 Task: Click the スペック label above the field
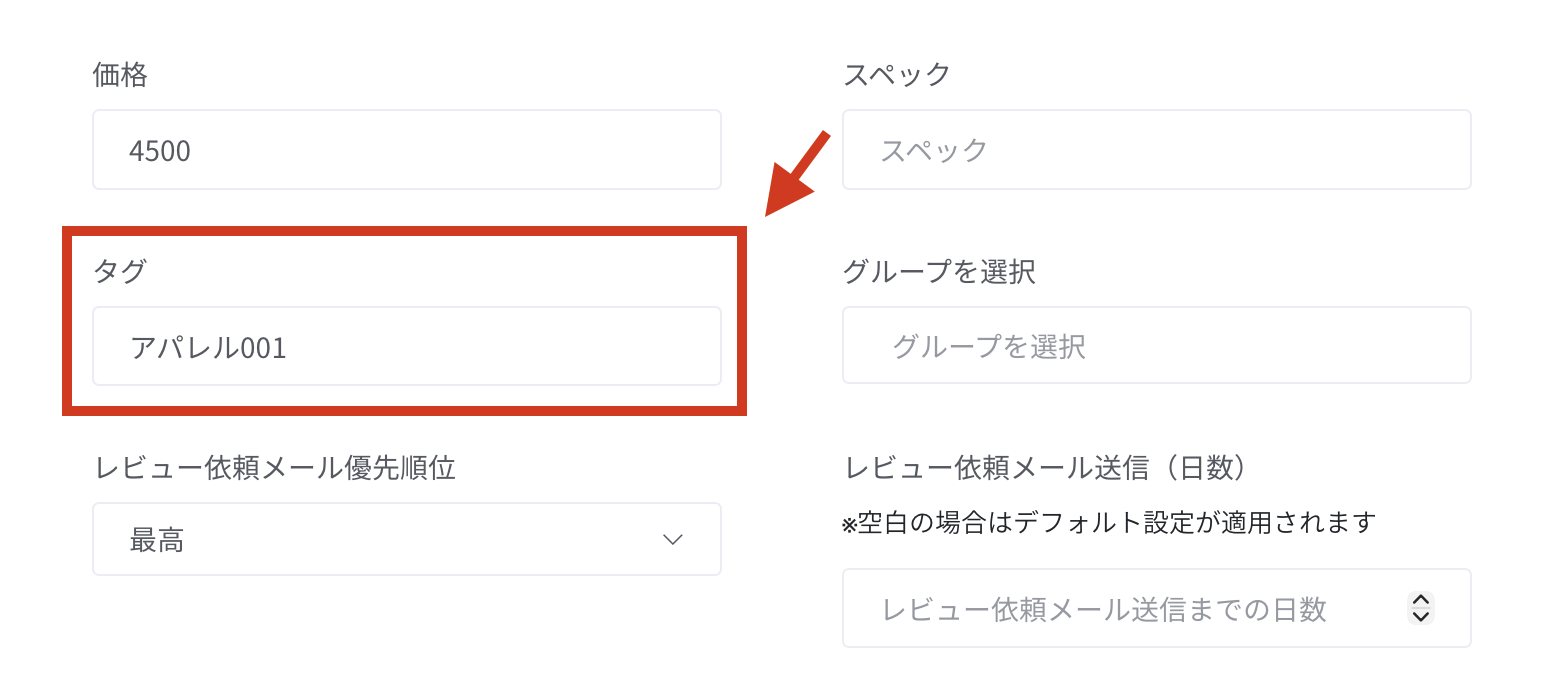[x=897, y=74]
